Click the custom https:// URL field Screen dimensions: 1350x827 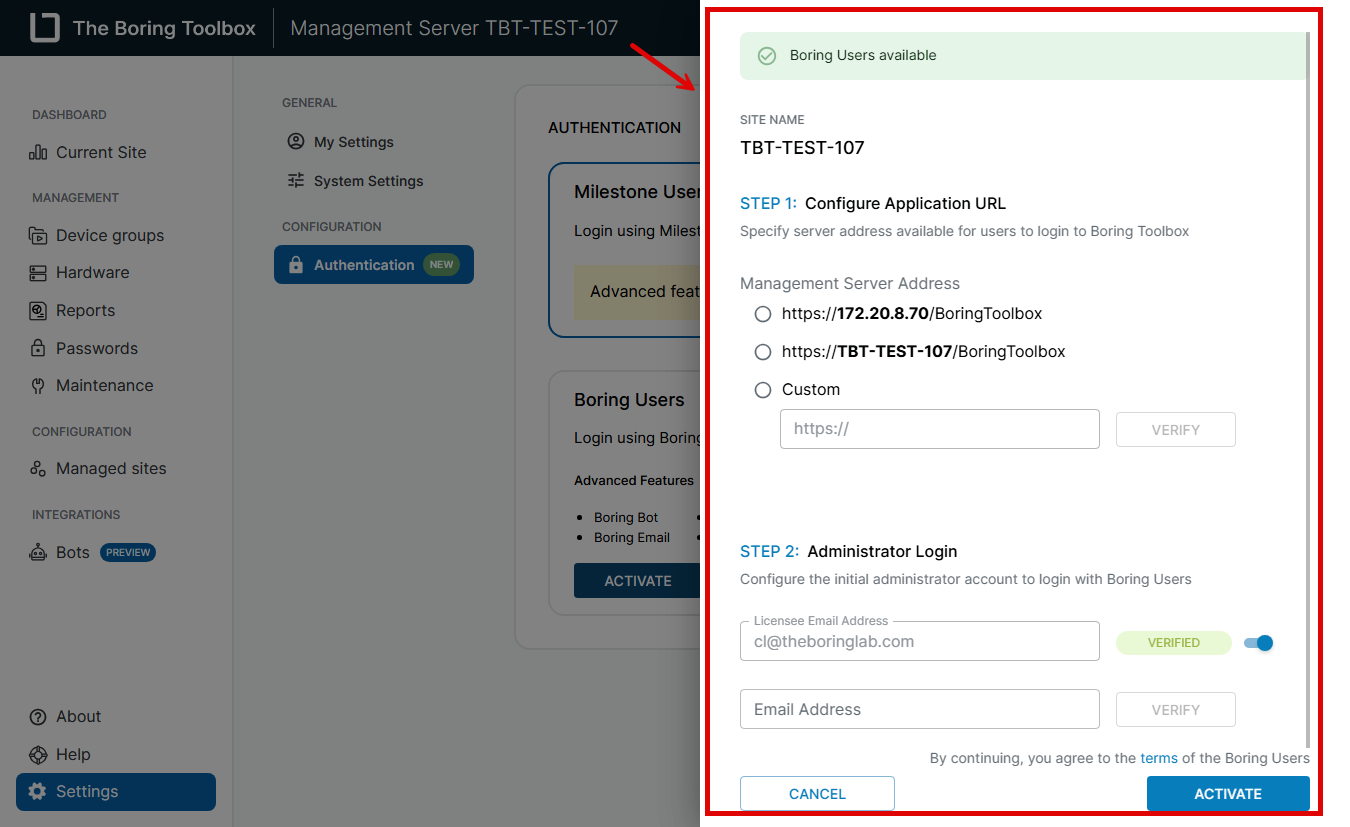[x=939, y=429]
